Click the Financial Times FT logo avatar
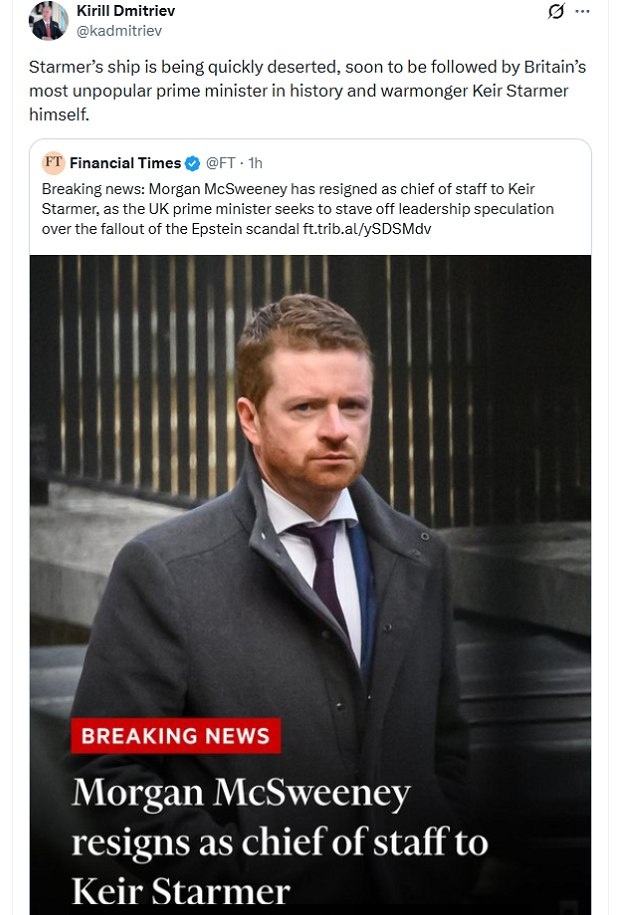623x915 pixels. (x=53, y=162)
